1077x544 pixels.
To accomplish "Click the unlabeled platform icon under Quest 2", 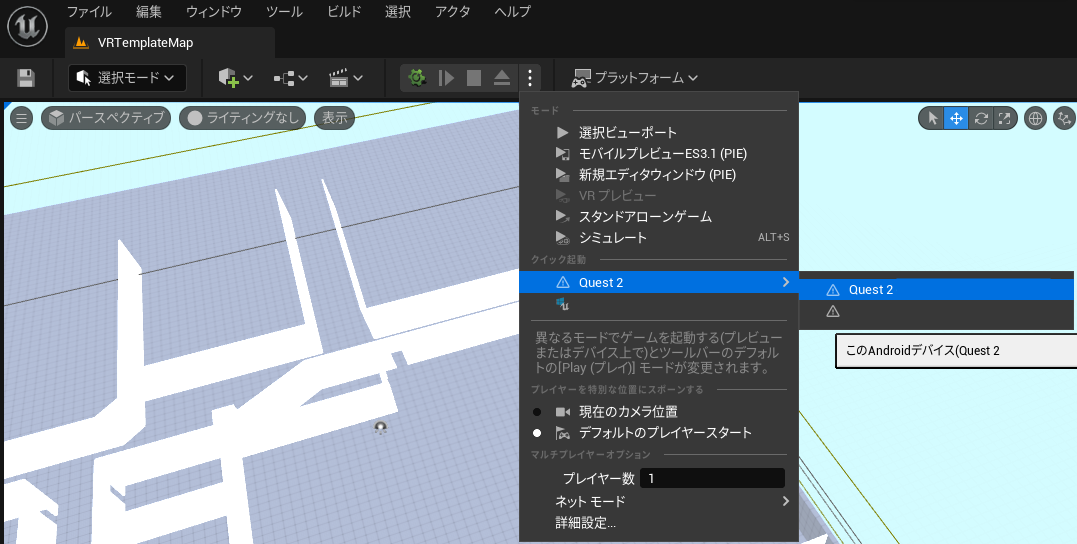I will pos(563,304).
